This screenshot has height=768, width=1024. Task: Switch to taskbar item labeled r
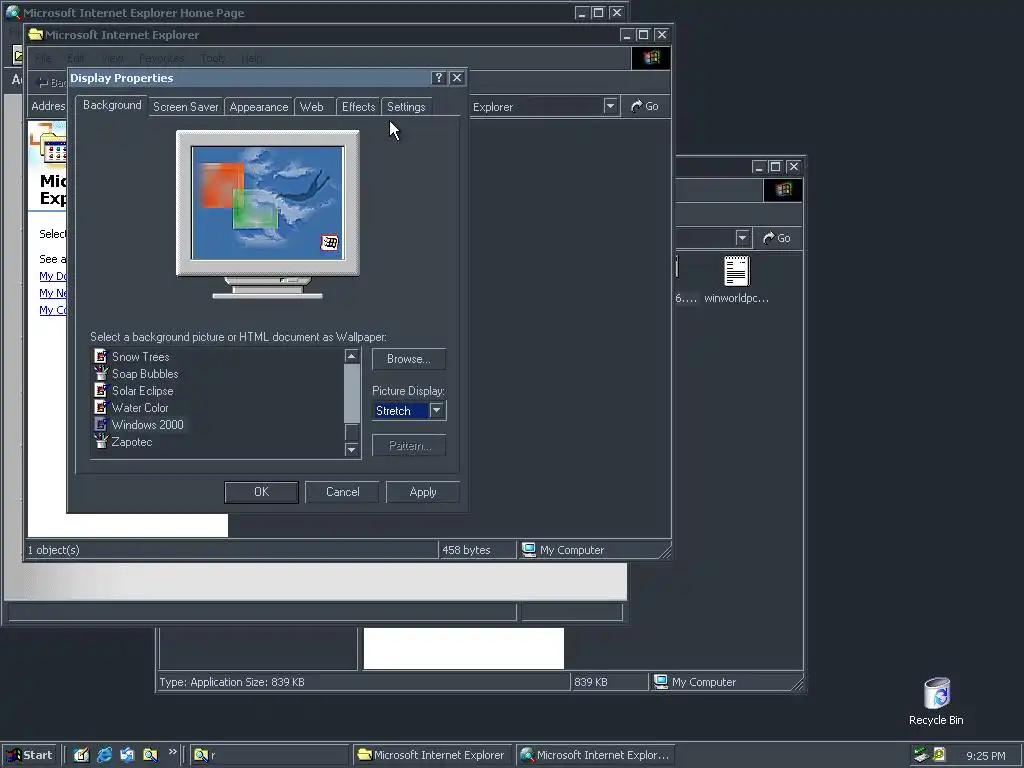270,755
